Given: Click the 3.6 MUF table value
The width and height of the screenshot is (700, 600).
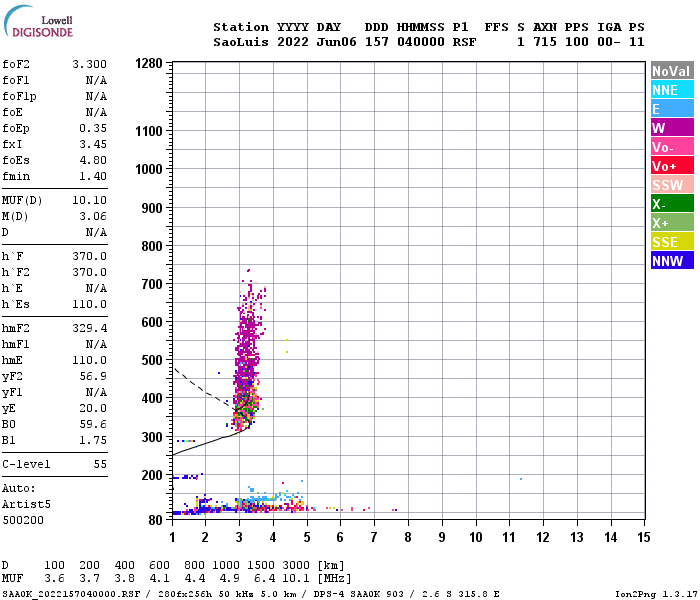Looking at the screenshot, I should 54,579.
